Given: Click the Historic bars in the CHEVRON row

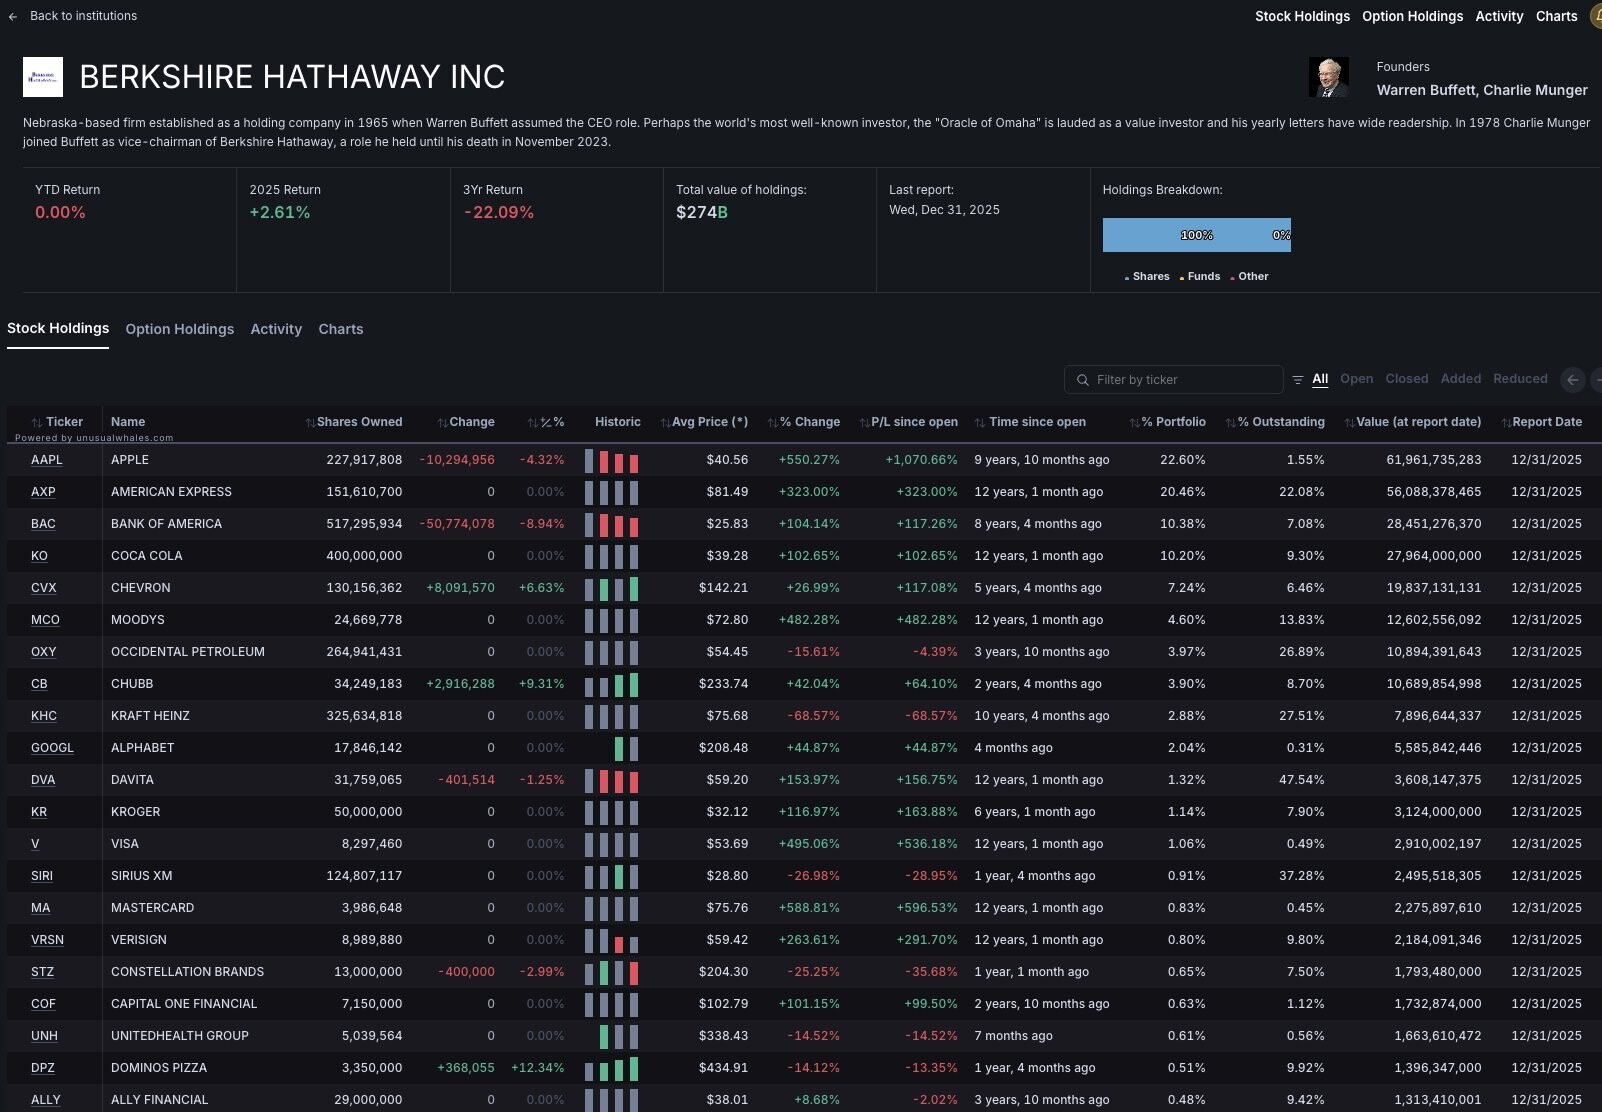Looking at the screenshot, I should coord(612,589).
